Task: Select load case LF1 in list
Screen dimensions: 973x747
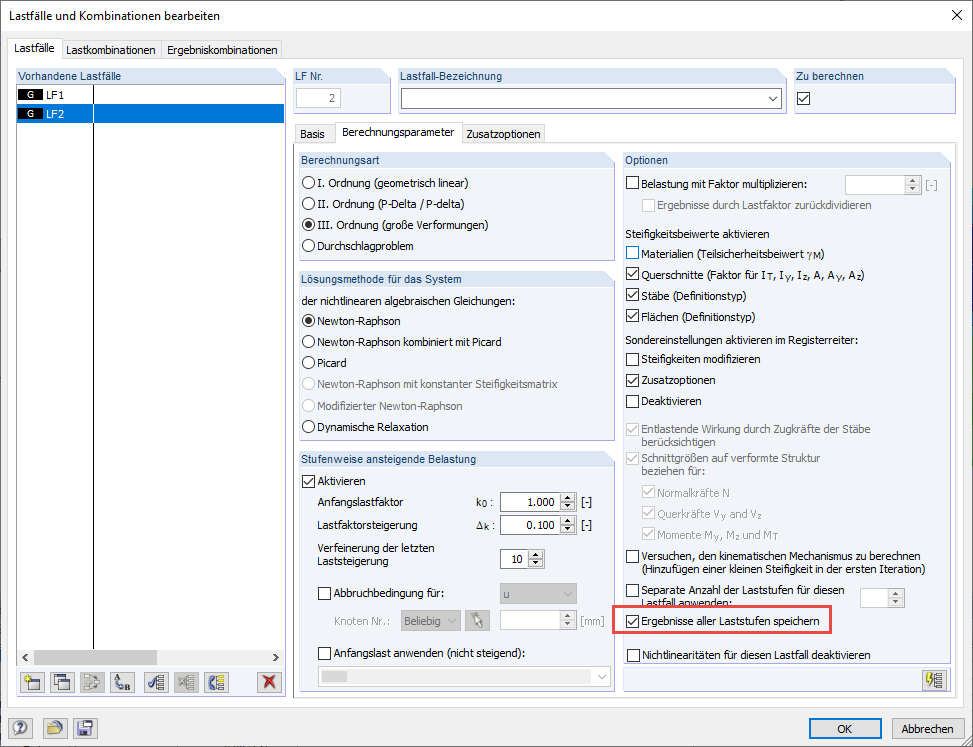Action: 150,95
